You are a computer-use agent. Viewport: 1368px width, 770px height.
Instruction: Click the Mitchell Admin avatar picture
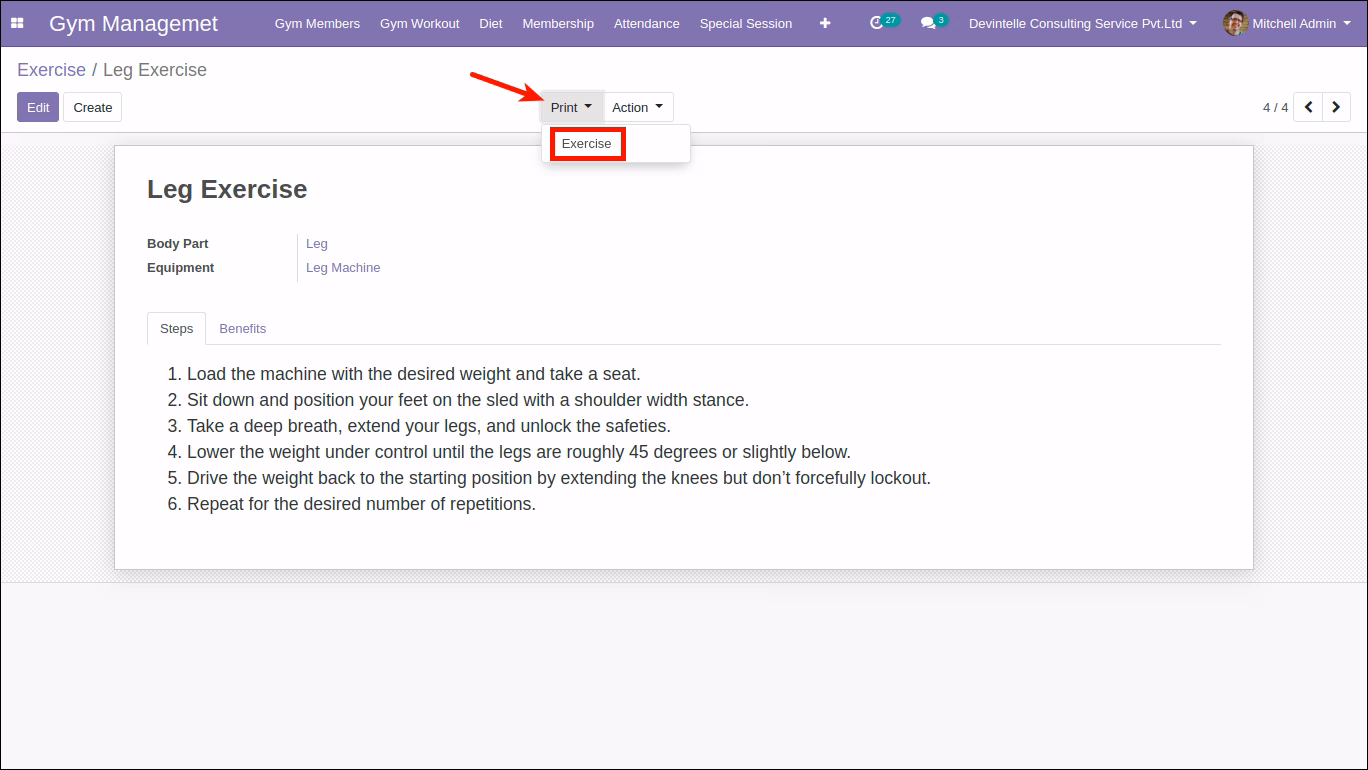[x=1235, y=23]
